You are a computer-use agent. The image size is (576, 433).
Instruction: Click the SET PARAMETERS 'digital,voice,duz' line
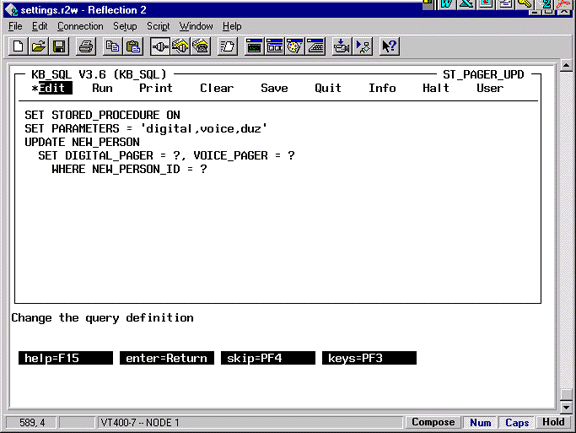(146, 129)
